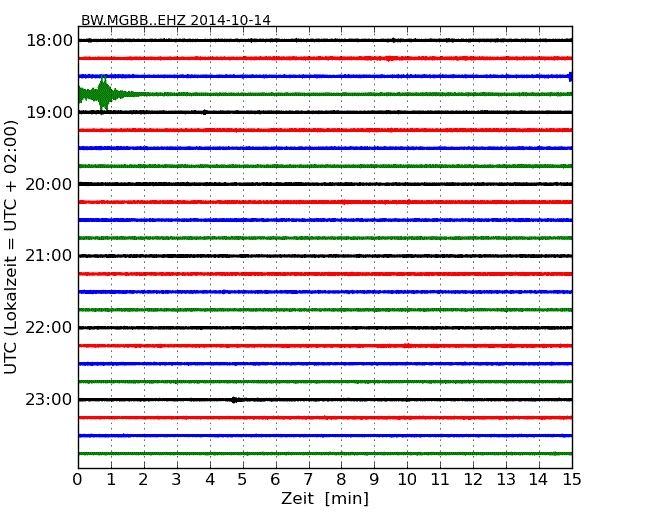Viewport: 650px width, 520px height.
Task: Click the 7 minute tick label
Action: coord(308,480)
